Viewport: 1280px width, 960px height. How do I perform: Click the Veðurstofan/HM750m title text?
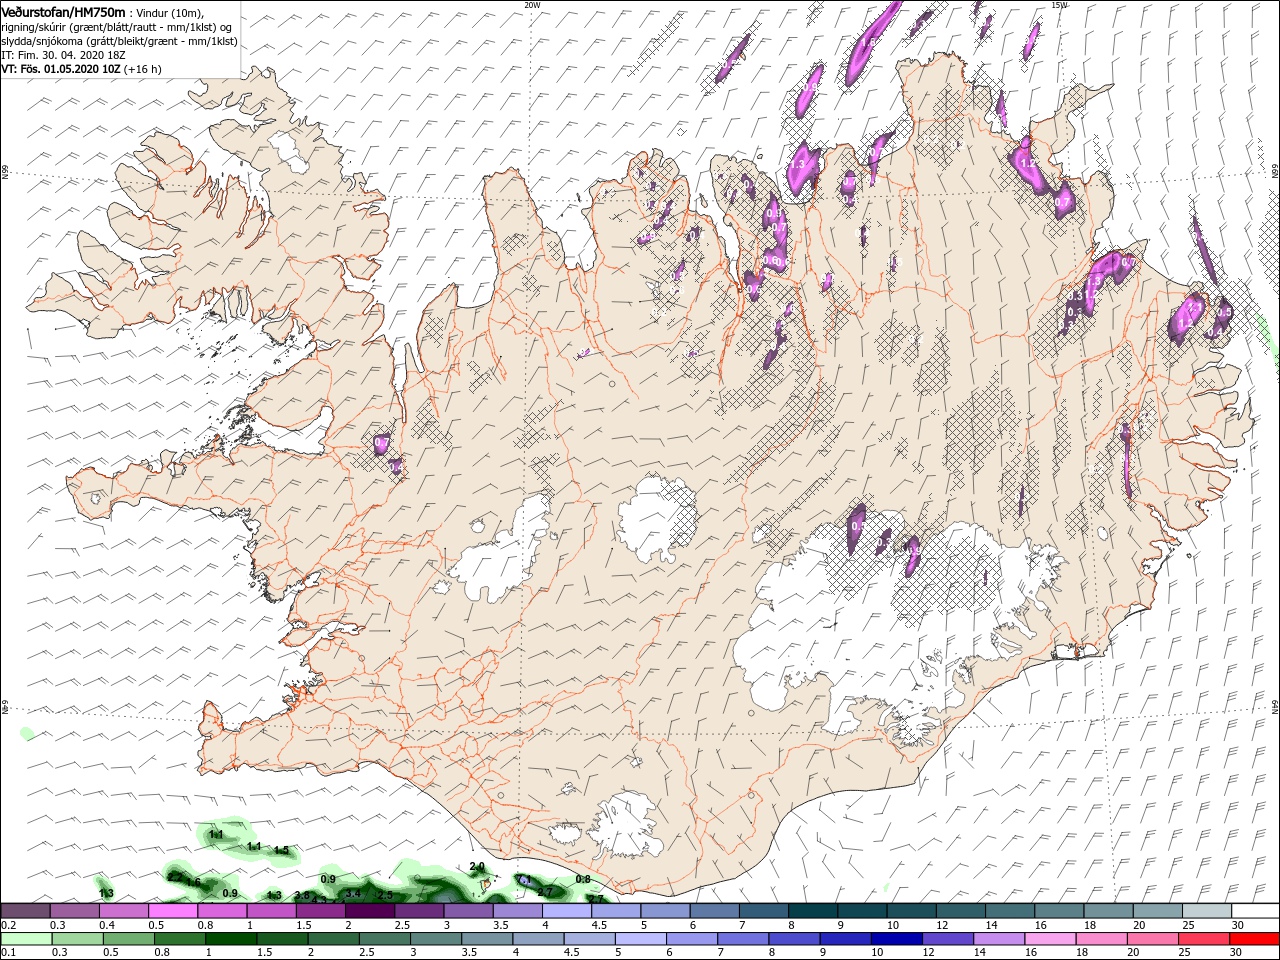coord(64,11)
